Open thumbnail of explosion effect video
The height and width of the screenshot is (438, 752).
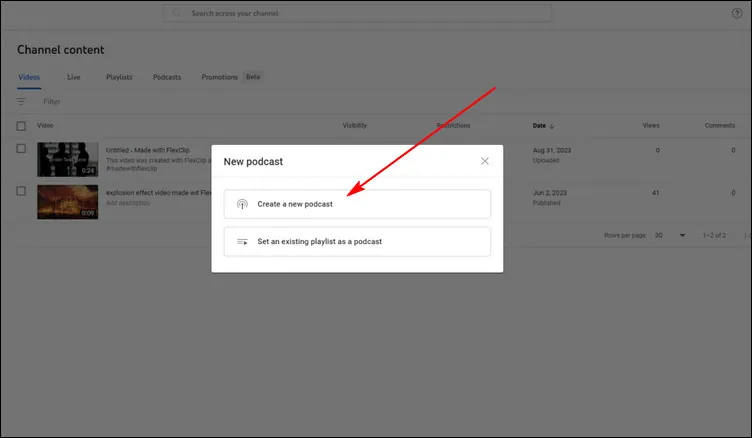click(68, 202)
